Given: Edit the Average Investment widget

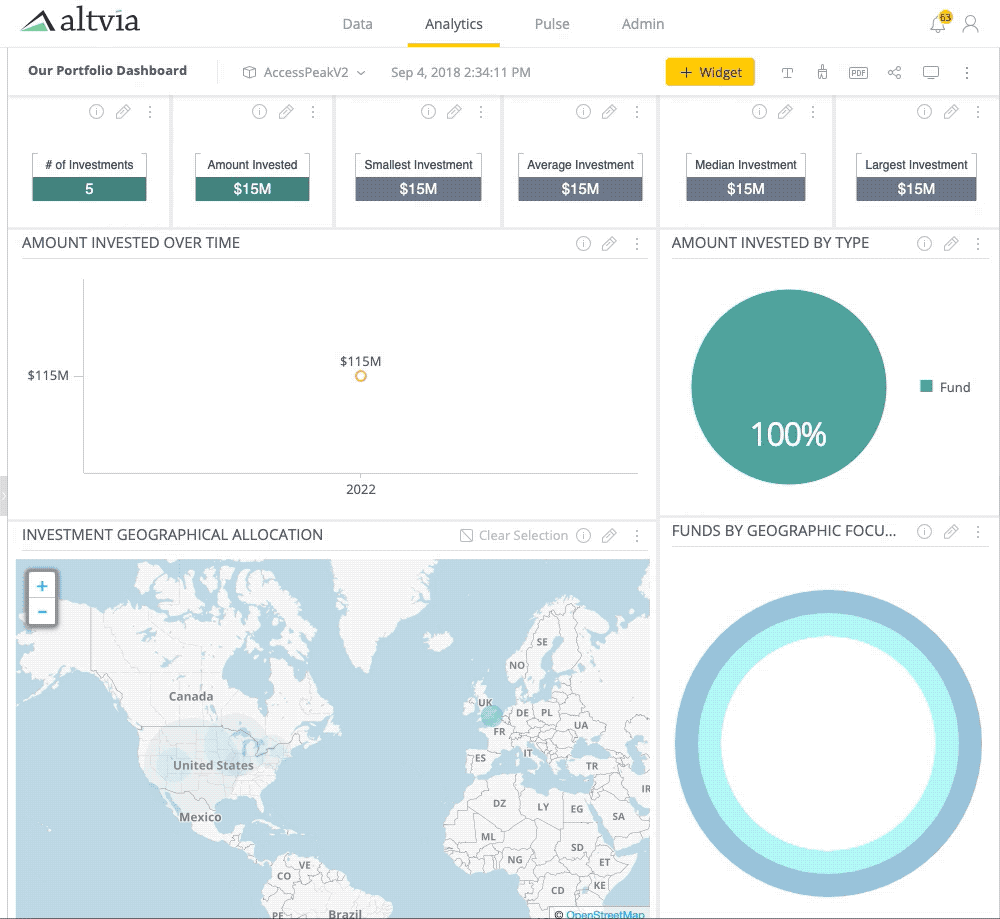Looking at the screenshot, I should pos(610,112).
